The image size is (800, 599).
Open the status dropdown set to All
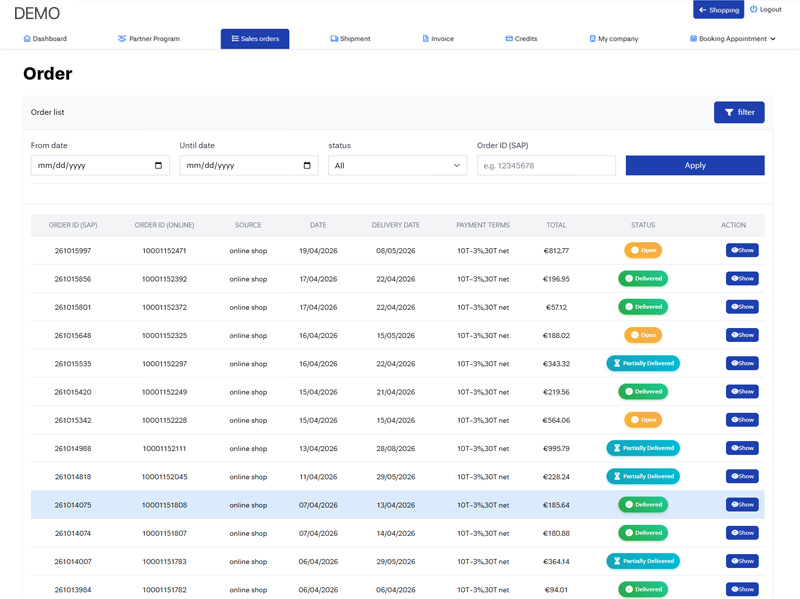coord(397,166)
